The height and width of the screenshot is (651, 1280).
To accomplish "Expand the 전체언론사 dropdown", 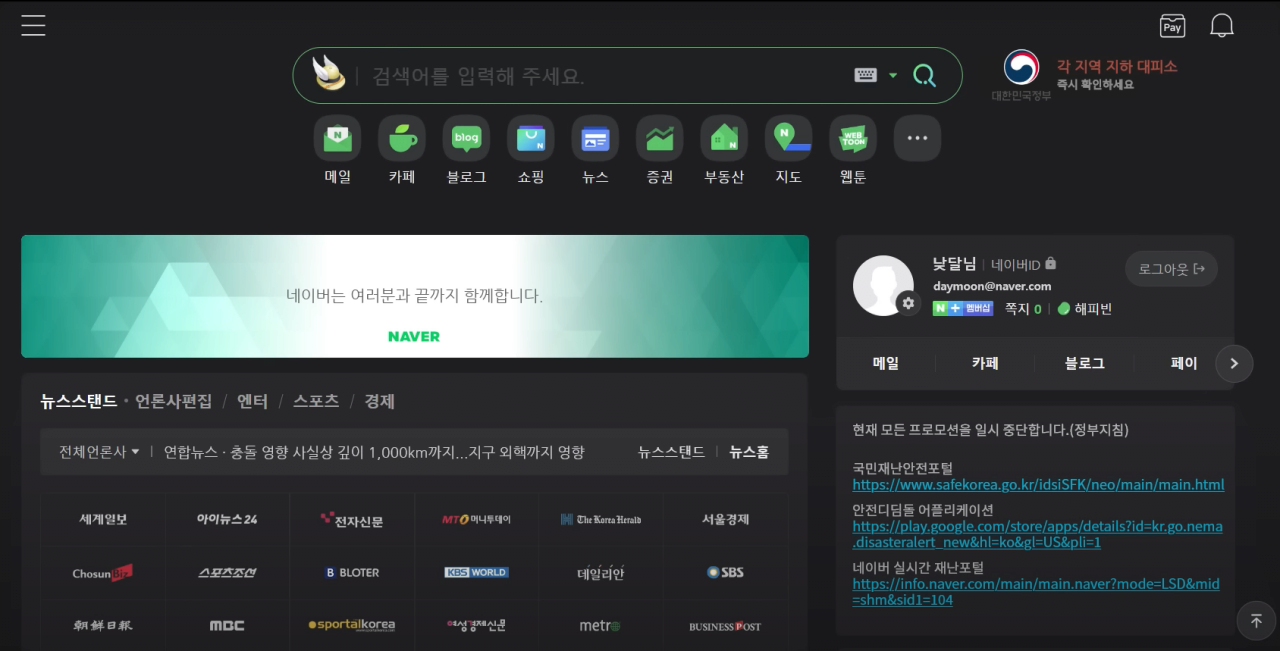I will point(99,452).
